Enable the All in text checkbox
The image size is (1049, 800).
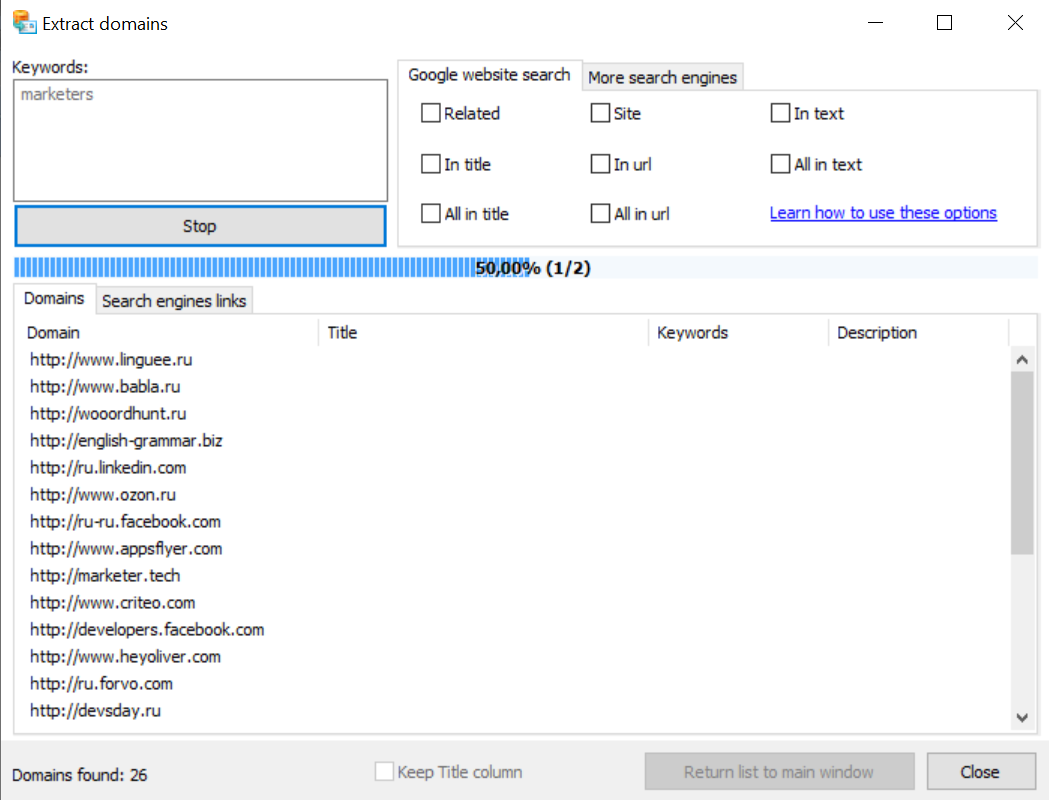(780, 164)
